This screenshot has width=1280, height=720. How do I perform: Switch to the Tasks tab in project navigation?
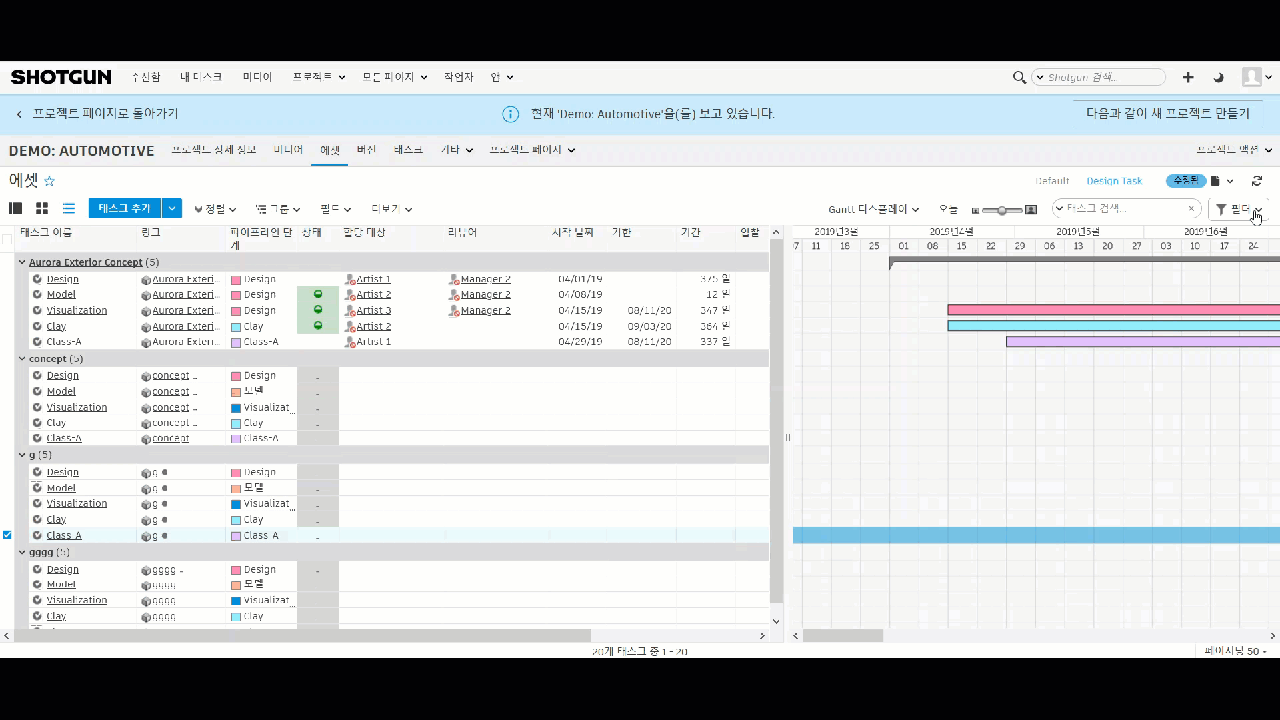coord(409,150)
